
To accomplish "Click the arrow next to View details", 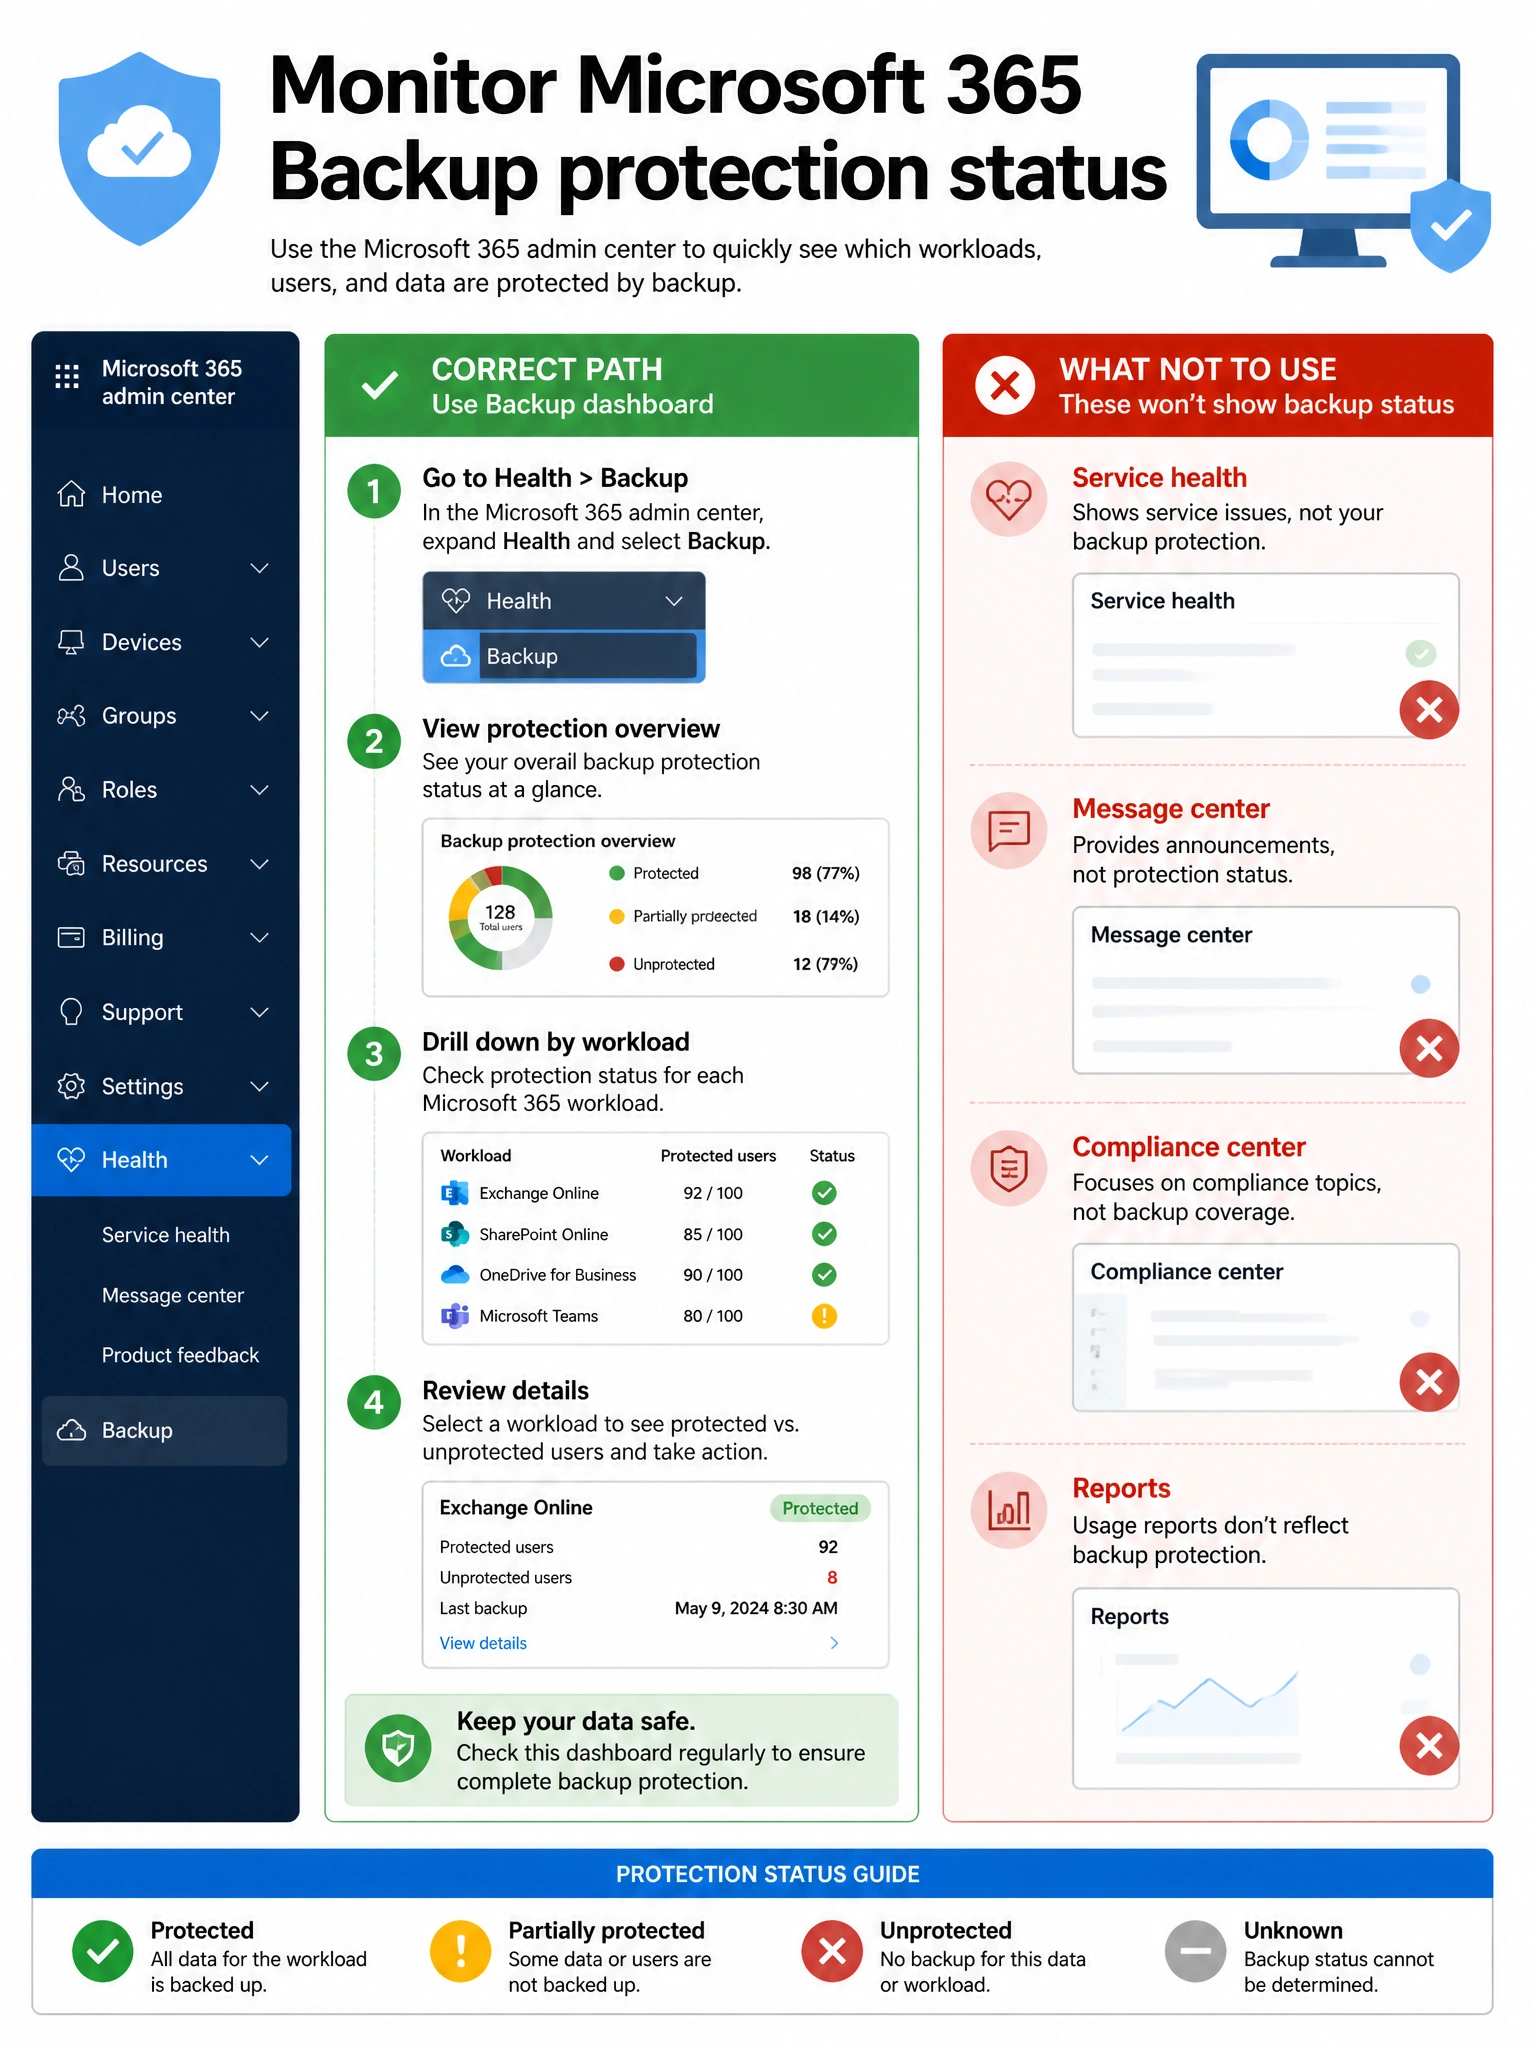I will tap(834, 1643).
